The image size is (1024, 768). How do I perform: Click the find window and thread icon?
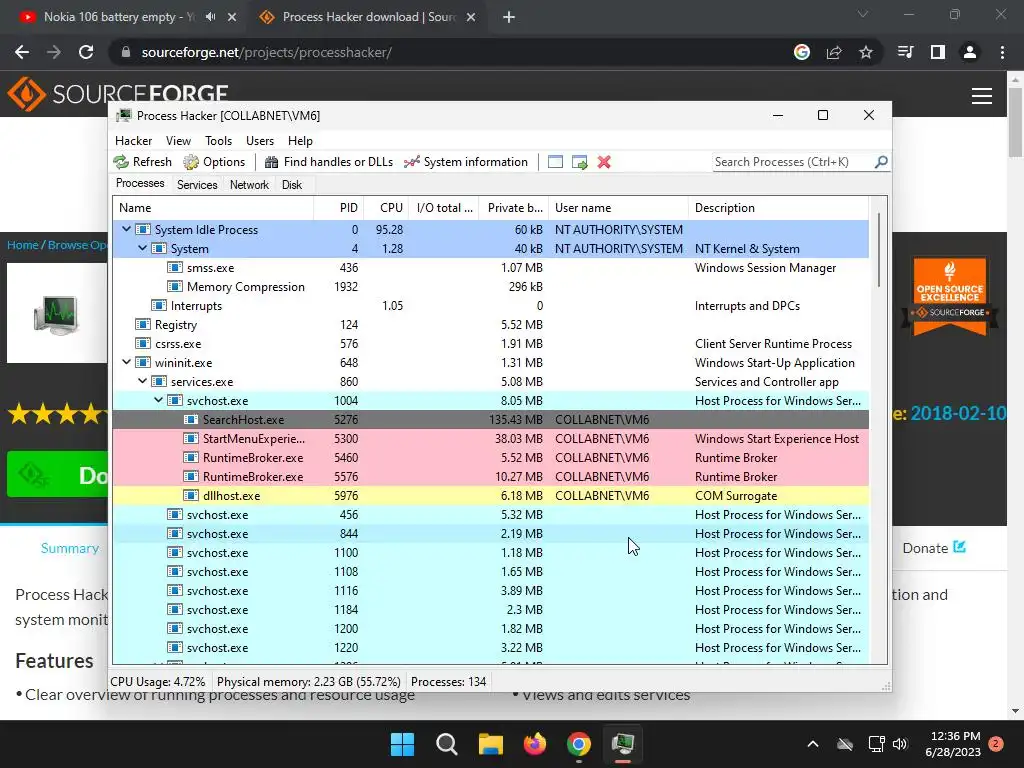[x=579, y=162]
